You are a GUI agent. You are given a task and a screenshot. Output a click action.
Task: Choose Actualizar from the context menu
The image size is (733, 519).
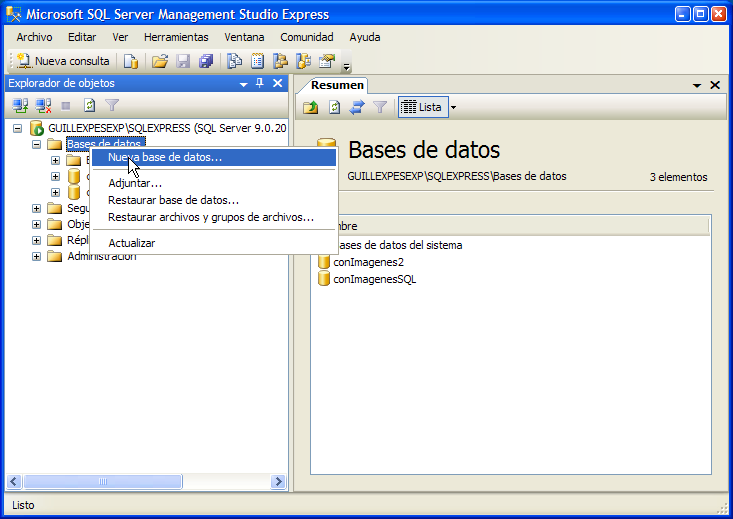click(x=214, y=243)
